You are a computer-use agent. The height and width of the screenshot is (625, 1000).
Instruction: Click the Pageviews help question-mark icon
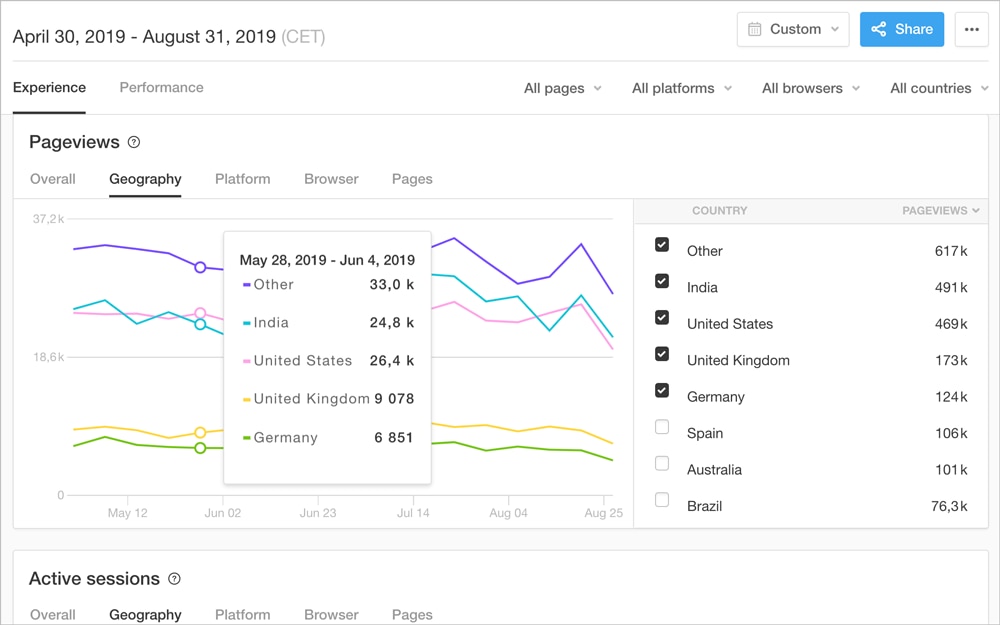[134, 143]
